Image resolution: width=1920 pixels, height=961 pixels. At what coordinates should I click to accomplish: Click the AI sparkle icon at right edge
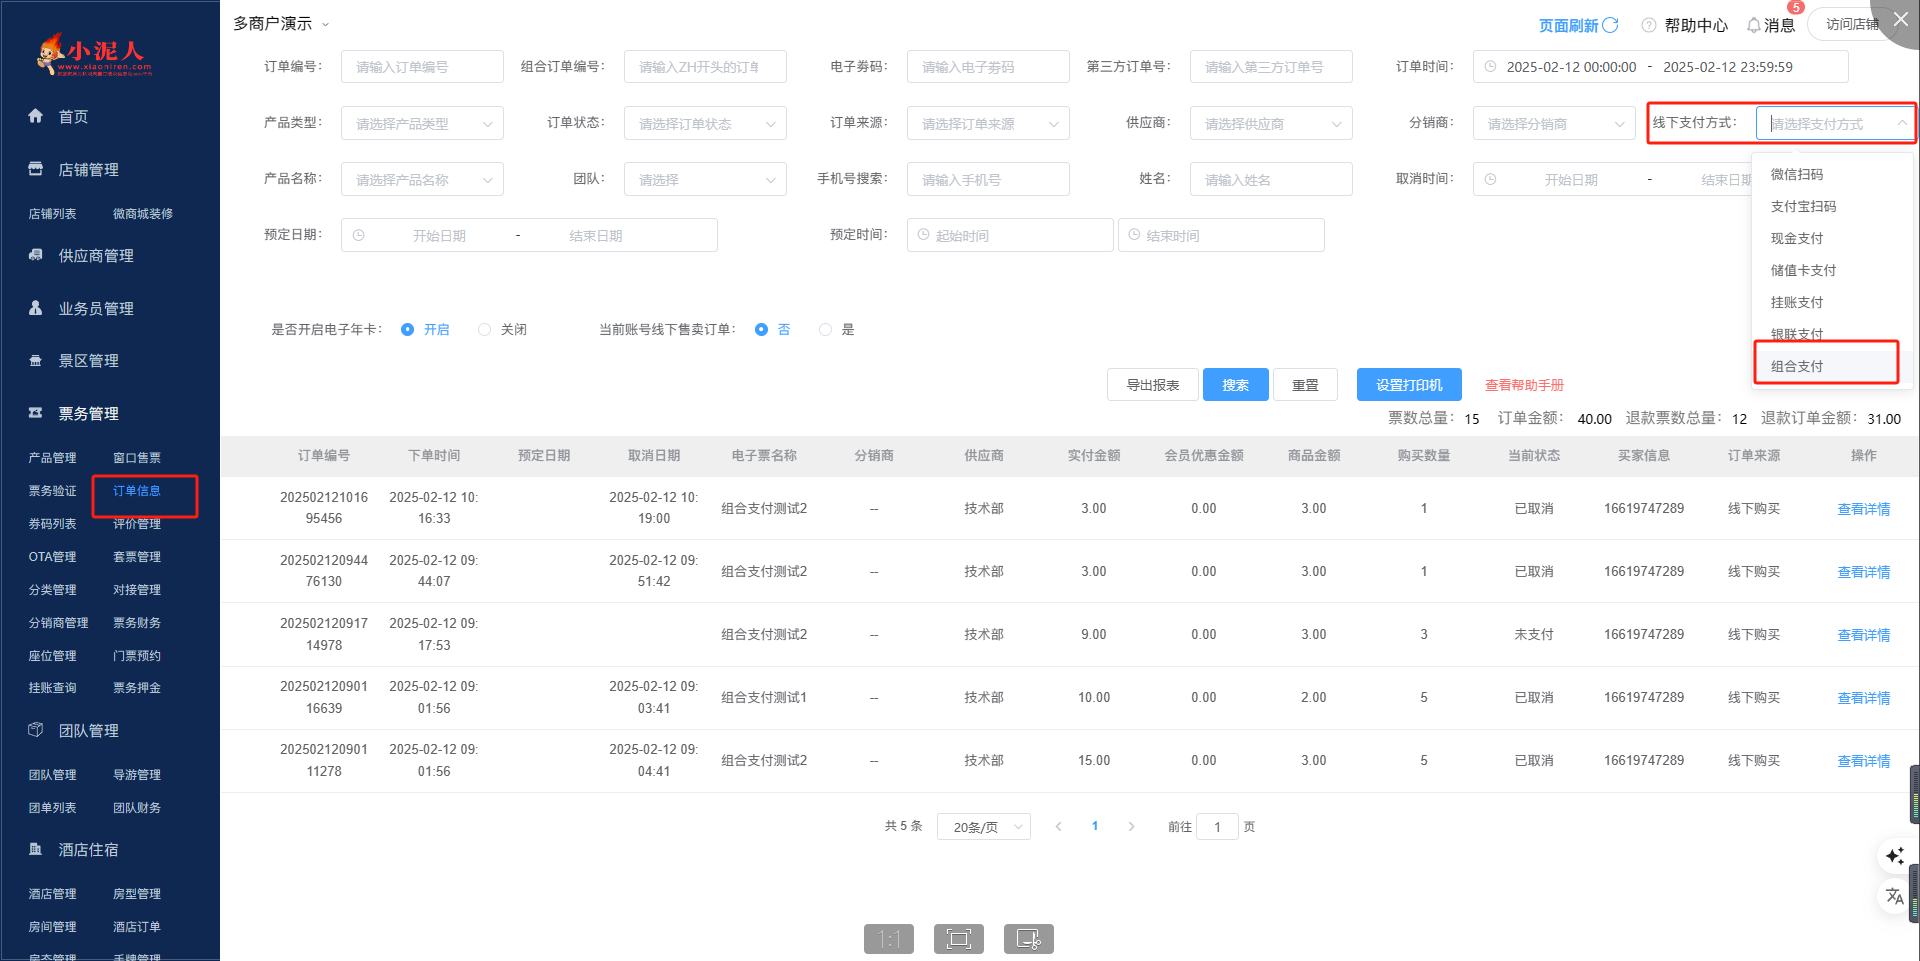tap(1894, 856)
